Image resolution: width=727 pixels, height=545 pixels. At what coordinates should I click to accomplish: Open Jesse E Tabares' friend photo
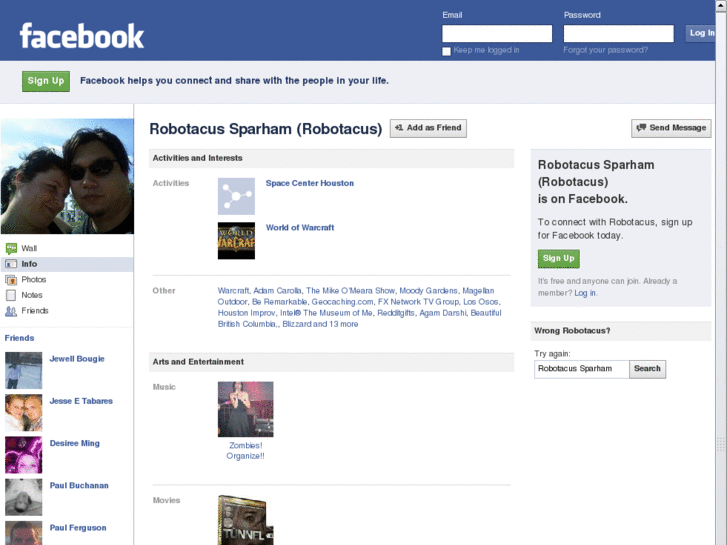(x=24, y=412)
